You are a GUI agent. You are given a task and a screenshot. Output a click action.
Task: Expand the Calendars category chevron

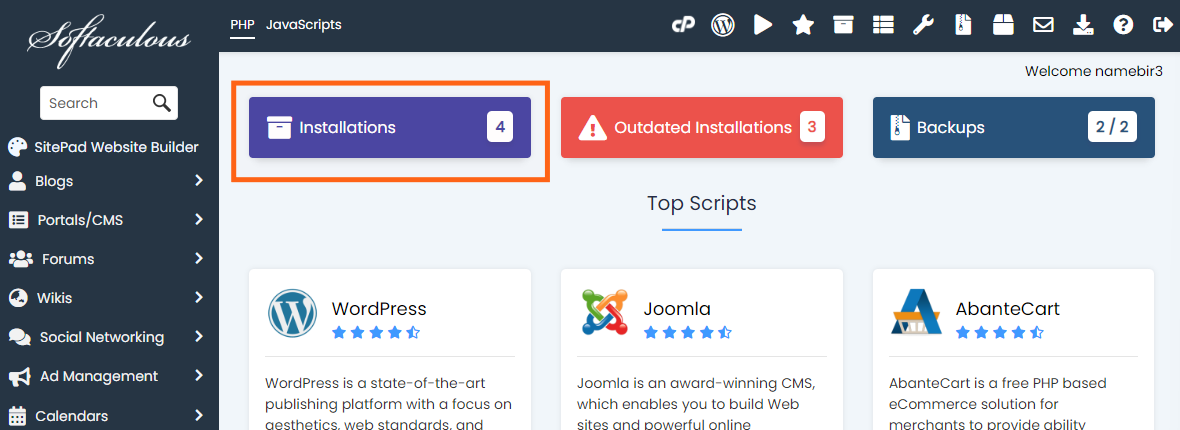tap(199, 415)
